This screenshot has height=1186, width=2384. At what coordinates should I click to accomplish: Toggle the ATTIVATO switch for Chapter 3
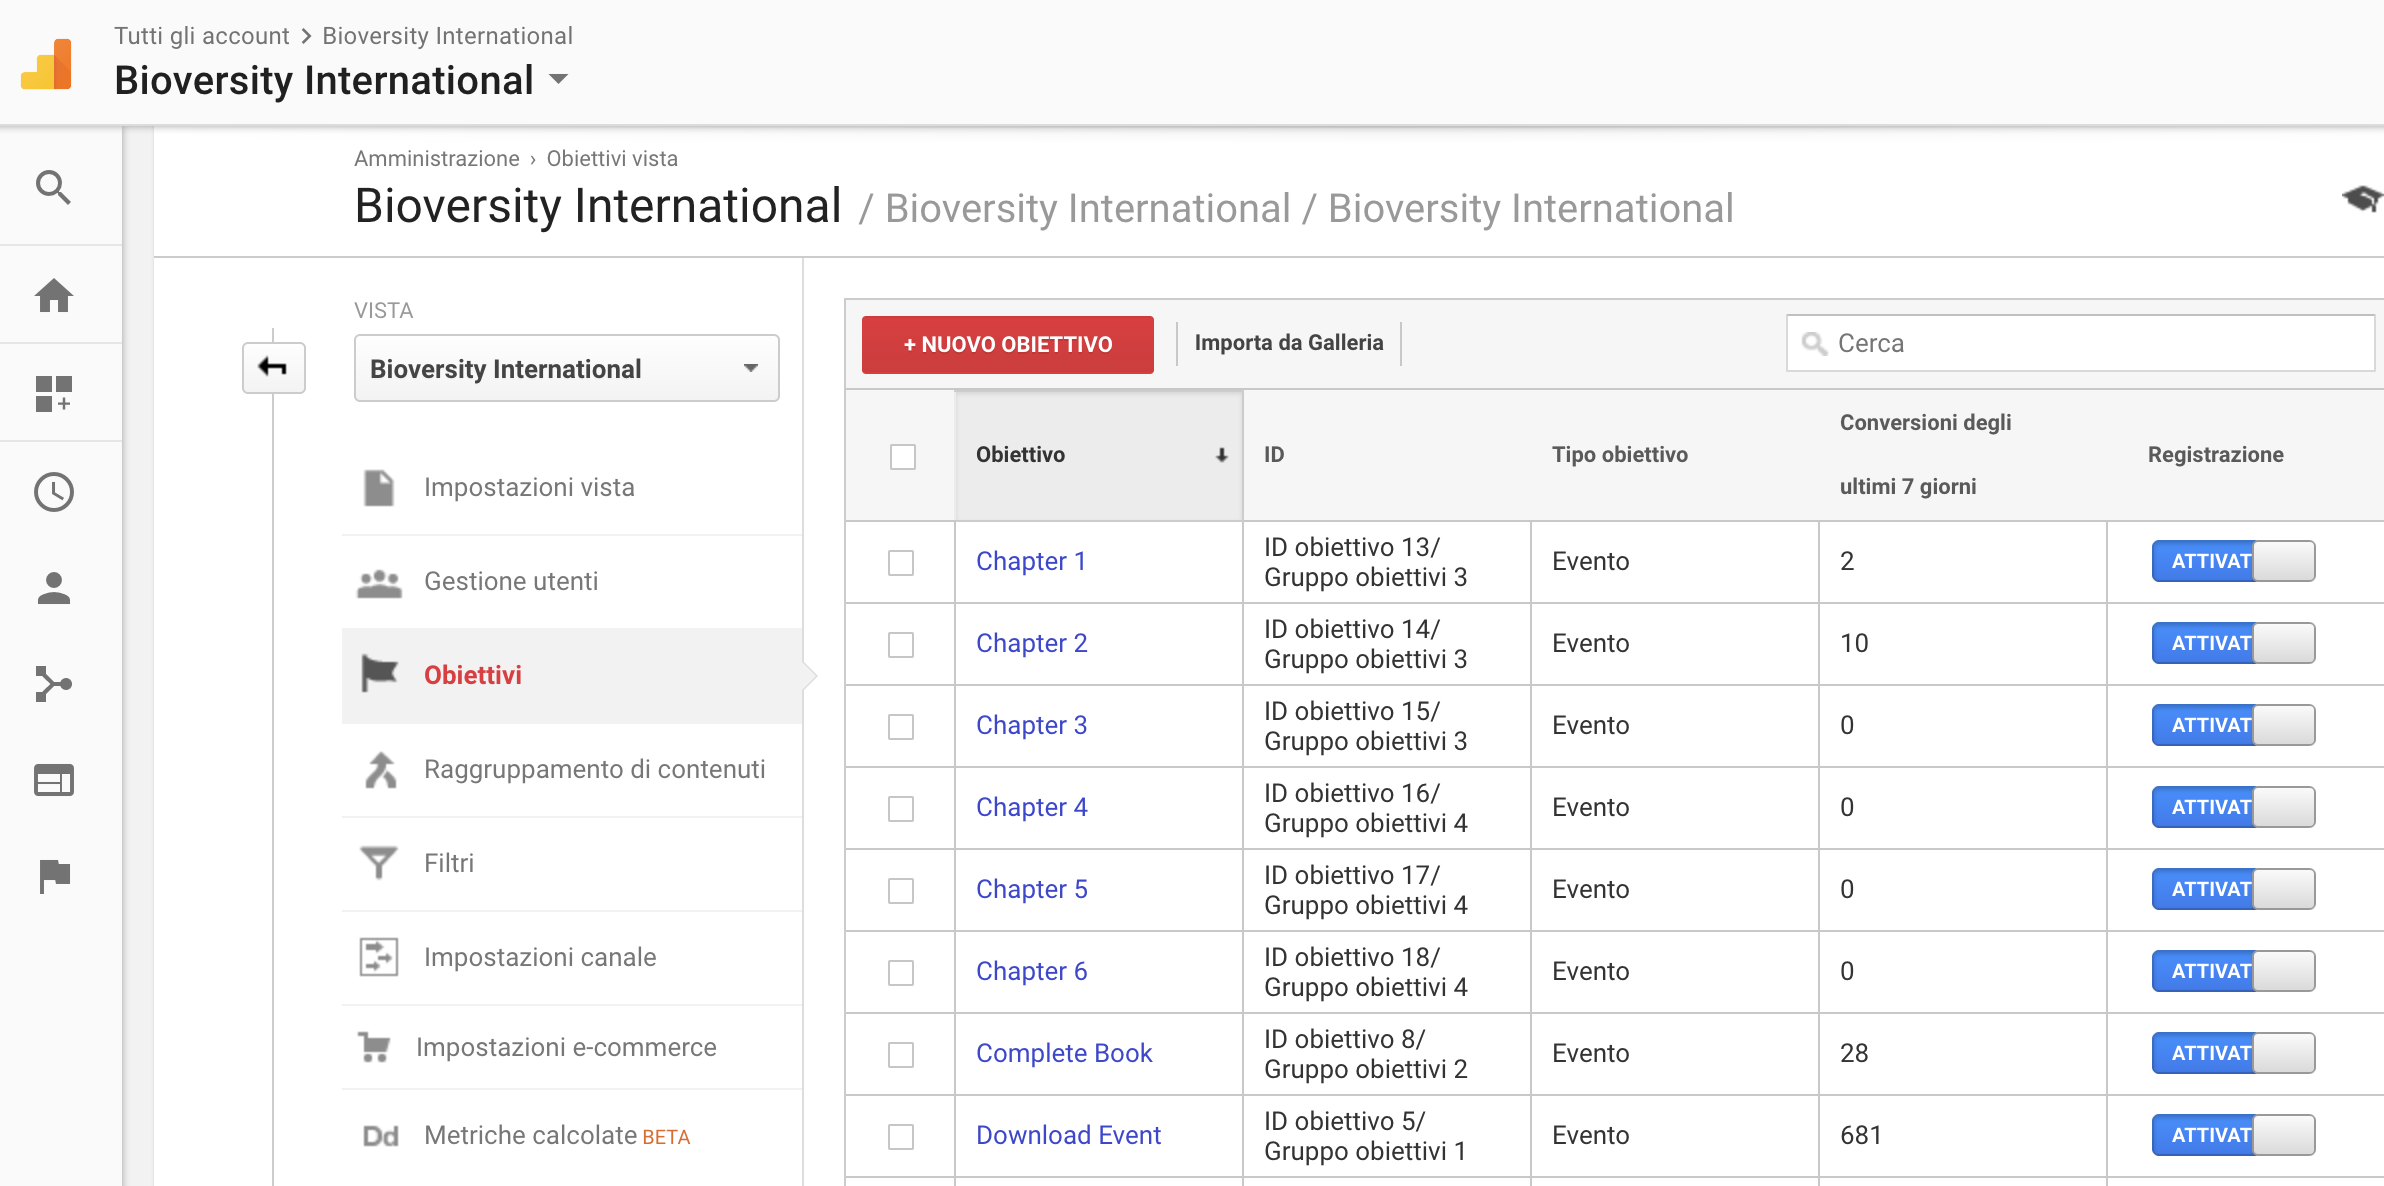pos(2233,725)
